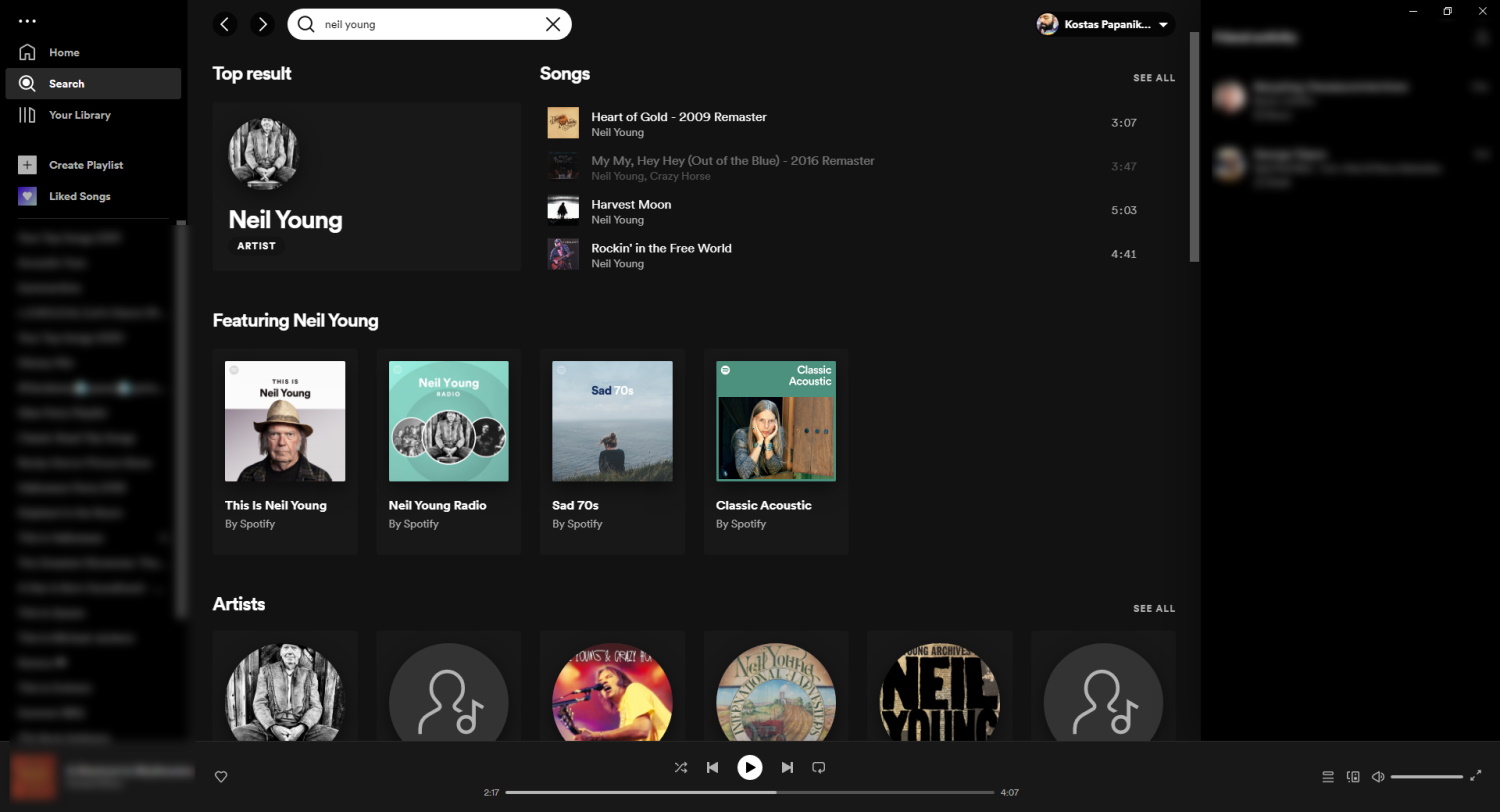Like the current track with heart
Viewport: 1500px width, 812px height.
pos(221,776)
